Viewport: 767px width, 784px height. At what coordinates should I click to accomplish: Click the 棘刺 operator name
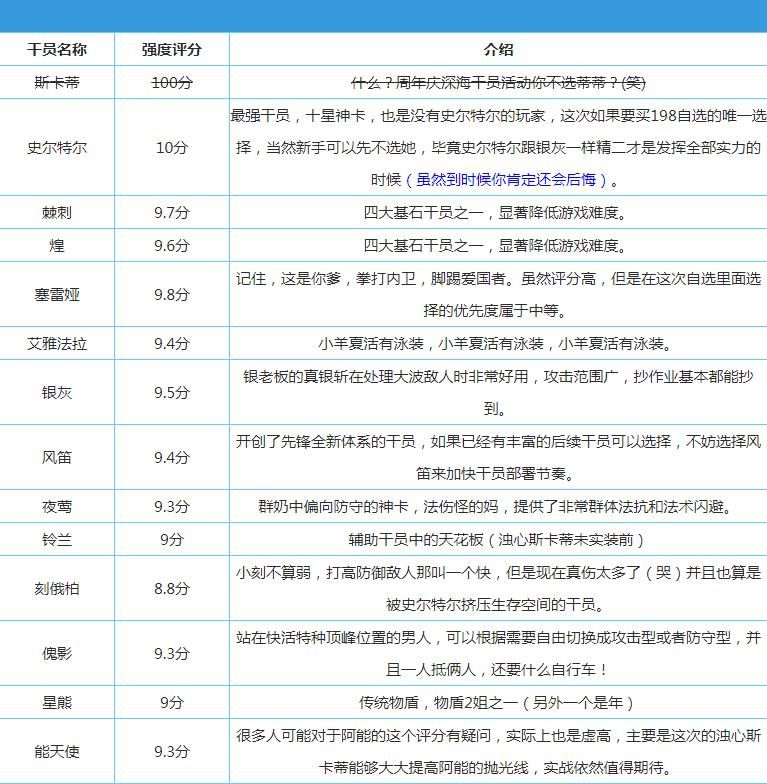point(57,213)
